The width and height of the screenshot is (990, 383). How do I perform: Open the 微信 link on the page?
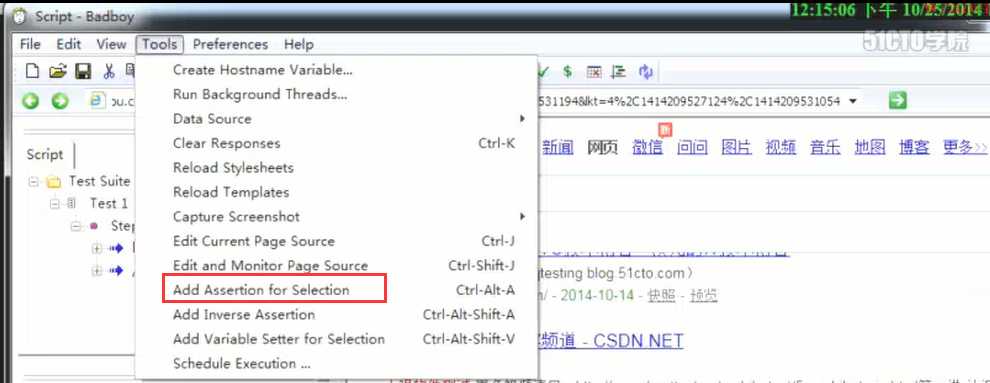point(647,148)
